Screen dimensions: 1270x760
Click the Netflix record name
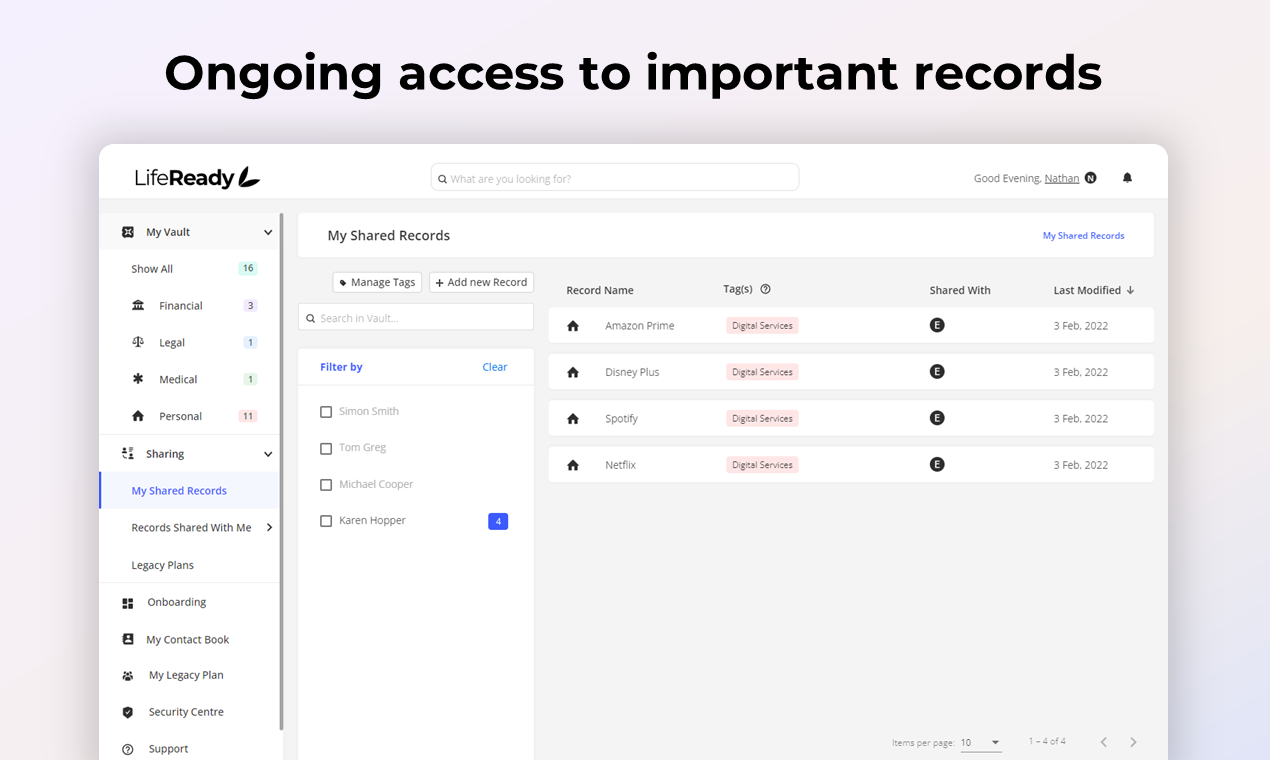pyautogui.click(x=621, y=465)
